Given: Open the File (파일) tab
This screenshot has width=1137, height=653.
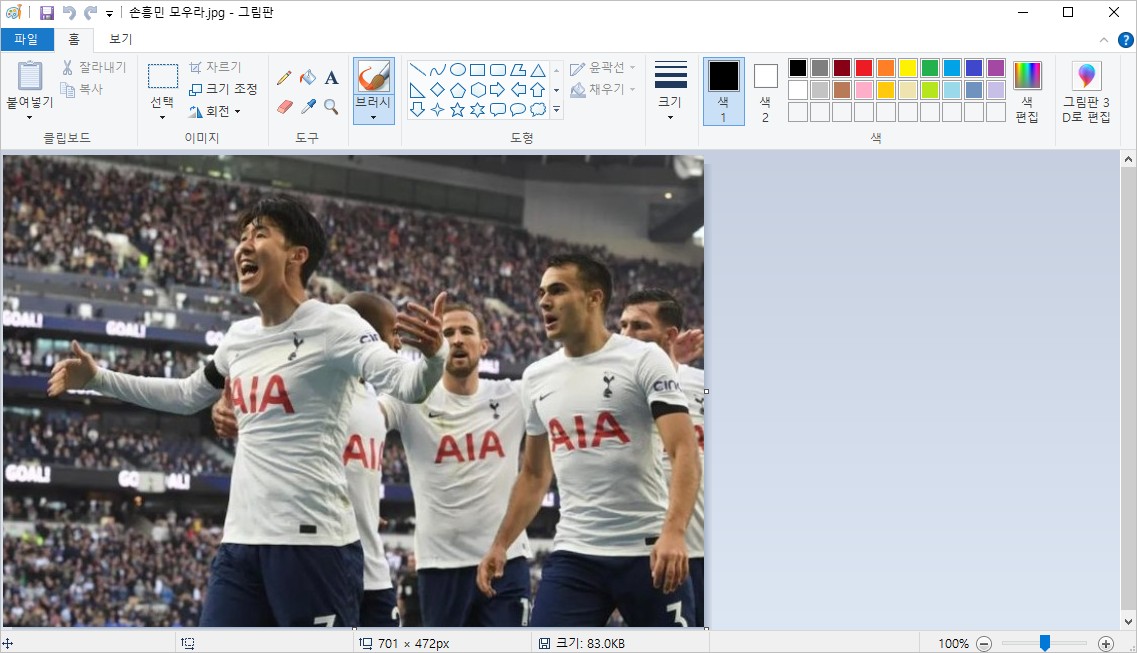Looking at the screenshot, I should (x=27, y=39).
